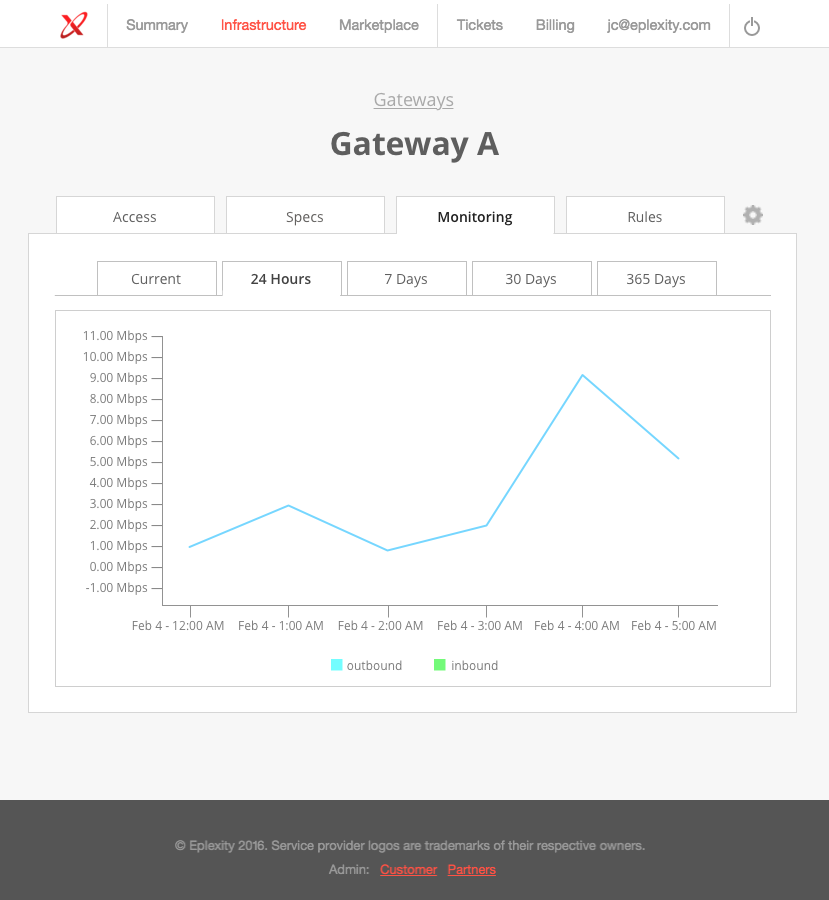Click the Gateway A heading
829x900 pixels.
coord(414,143)
